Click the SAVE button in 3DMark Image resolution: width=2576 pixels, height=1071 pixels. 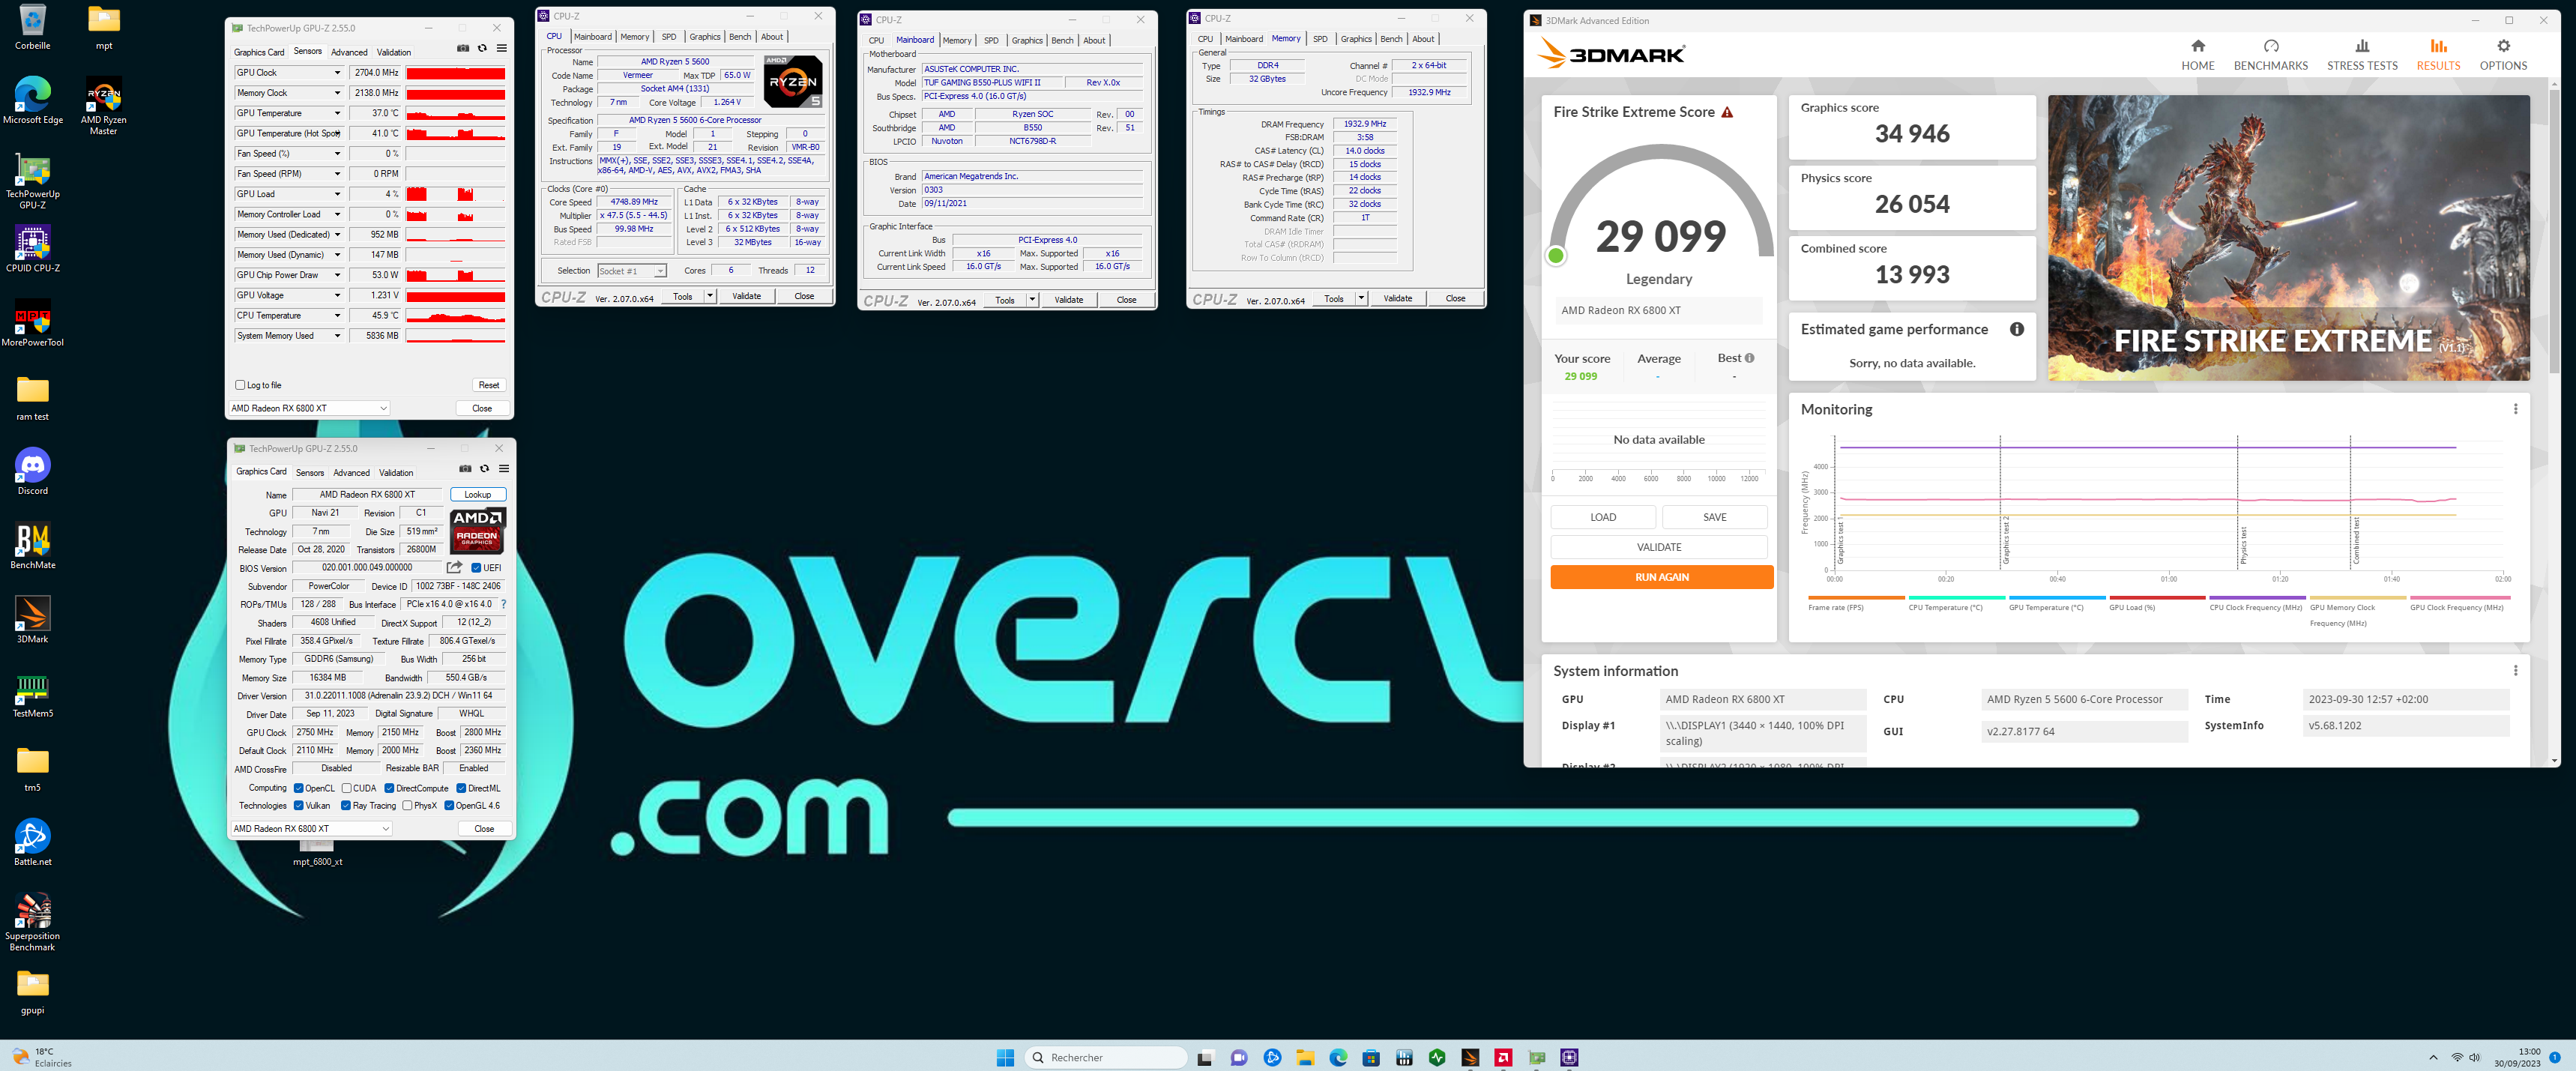coord(1714,517)
